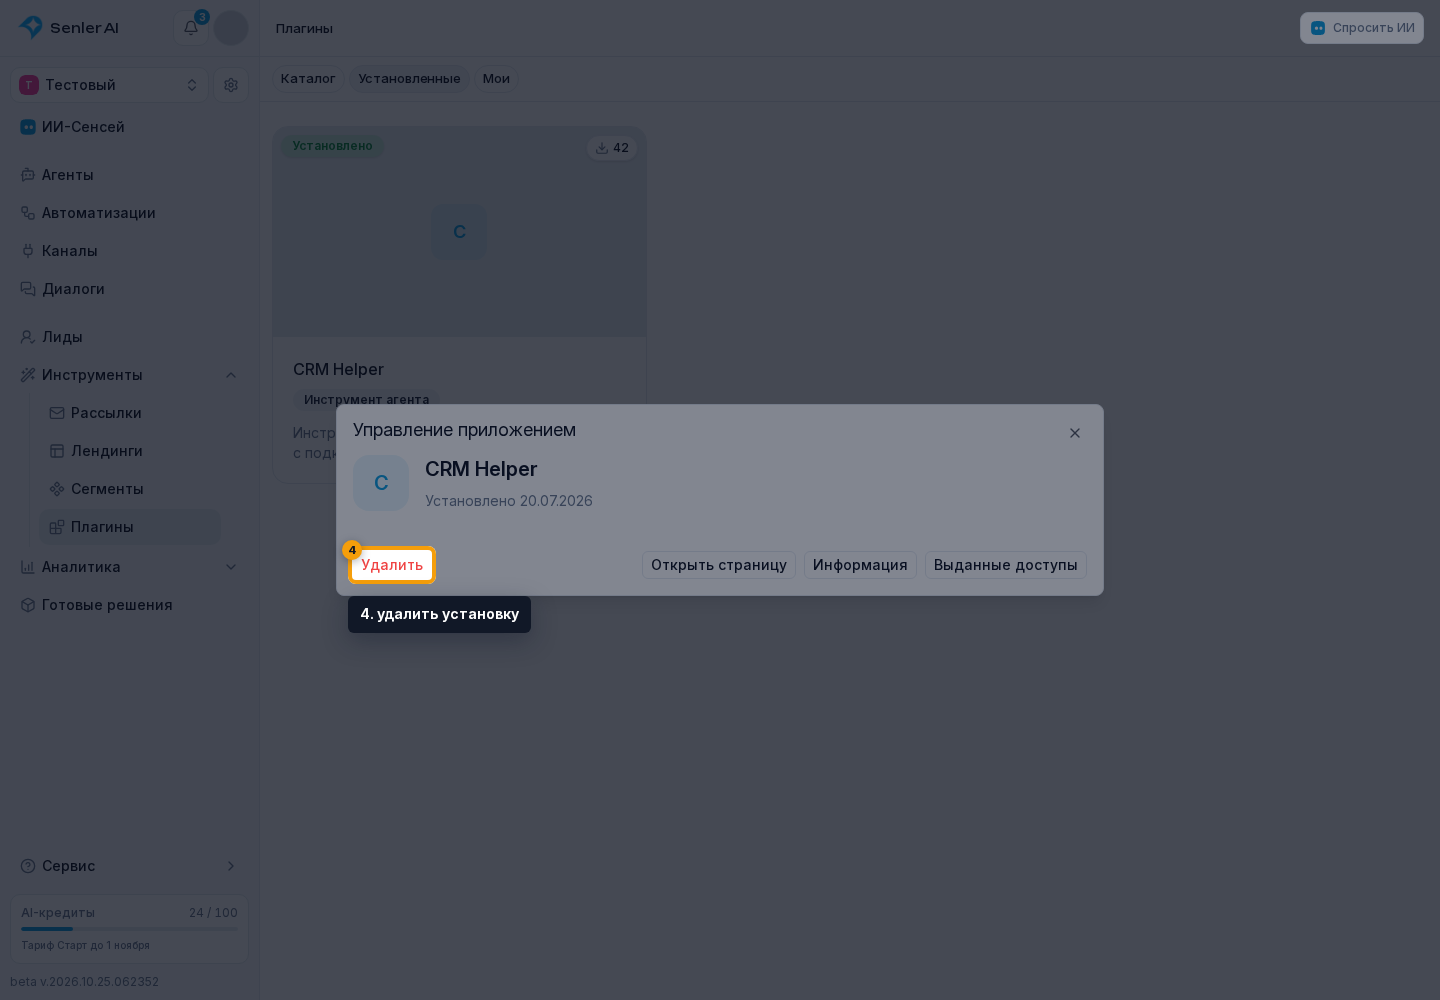This screenshot has width=1440, height=1000.
Task: Click Удалить to remove the app
Action: 392,565
